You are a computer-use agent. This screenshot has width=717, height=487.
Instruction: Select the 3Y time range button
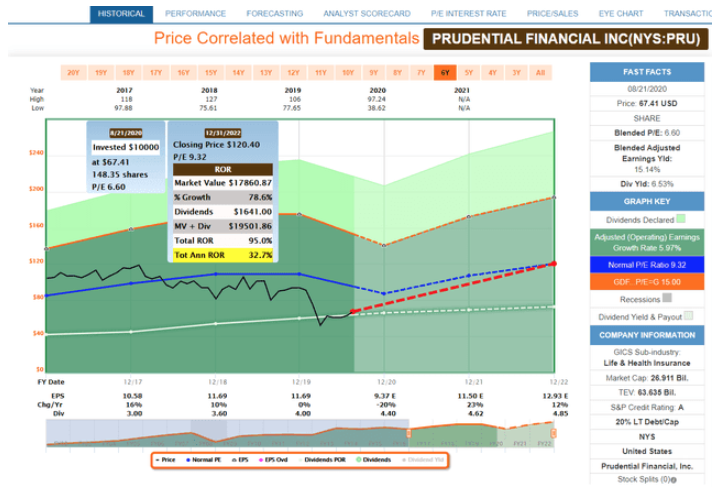click(516, 73)
